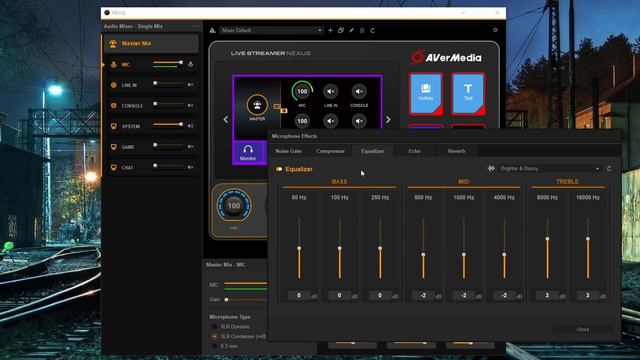The width and height of the screenshot is (640, 360).
Task: Click CONSOLE mute icon on Nexus screen
Action: coord(359,91)
